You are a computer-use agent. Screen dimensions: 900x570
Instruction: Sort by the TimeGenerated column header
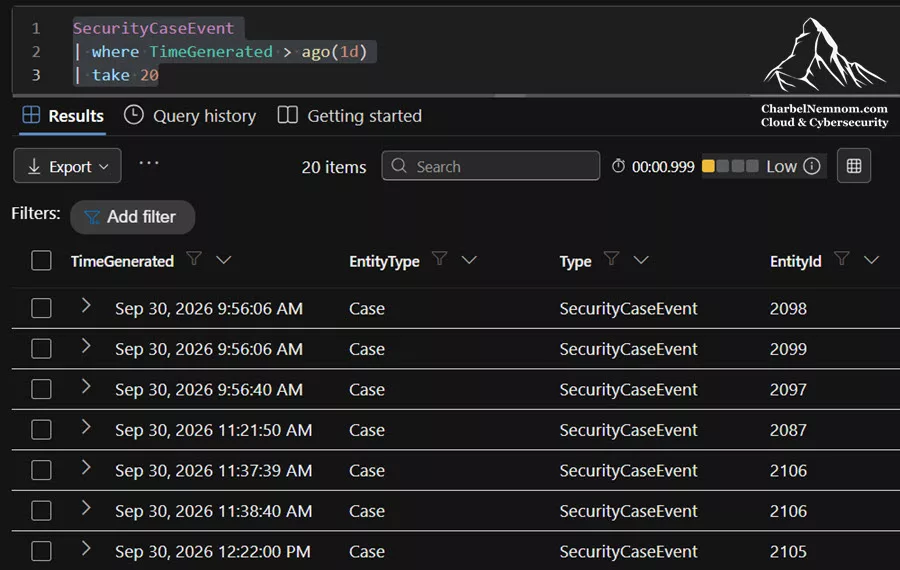[122, 261]
